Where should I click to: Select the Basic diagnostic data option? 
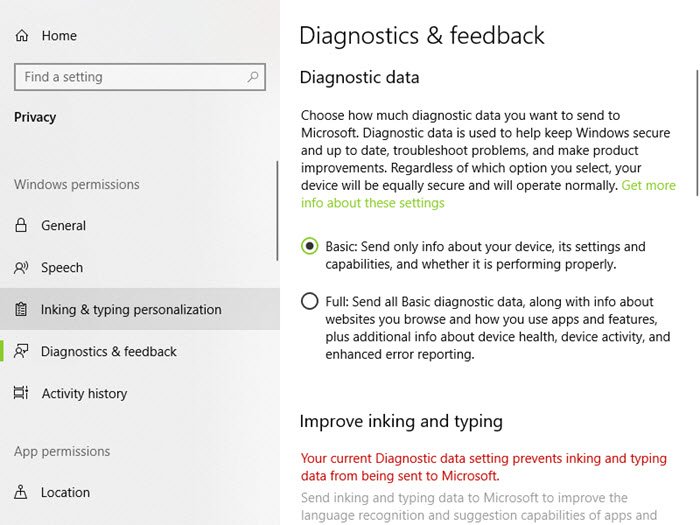click(x=310, y=246)
